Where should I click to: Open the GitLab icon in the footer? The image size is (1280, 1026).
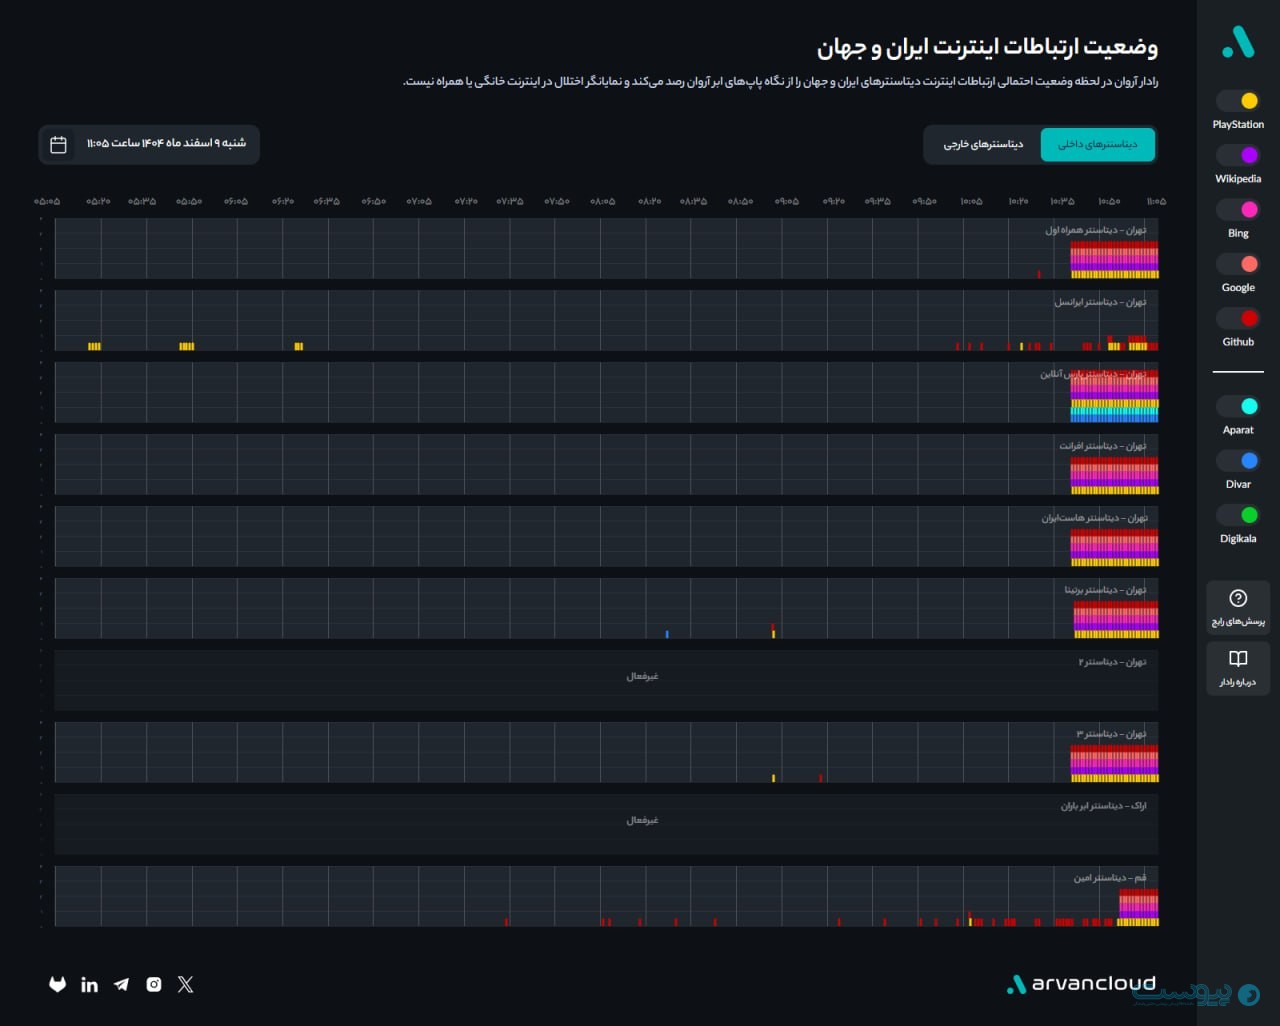pyautogui.click(x=58, y=984)
